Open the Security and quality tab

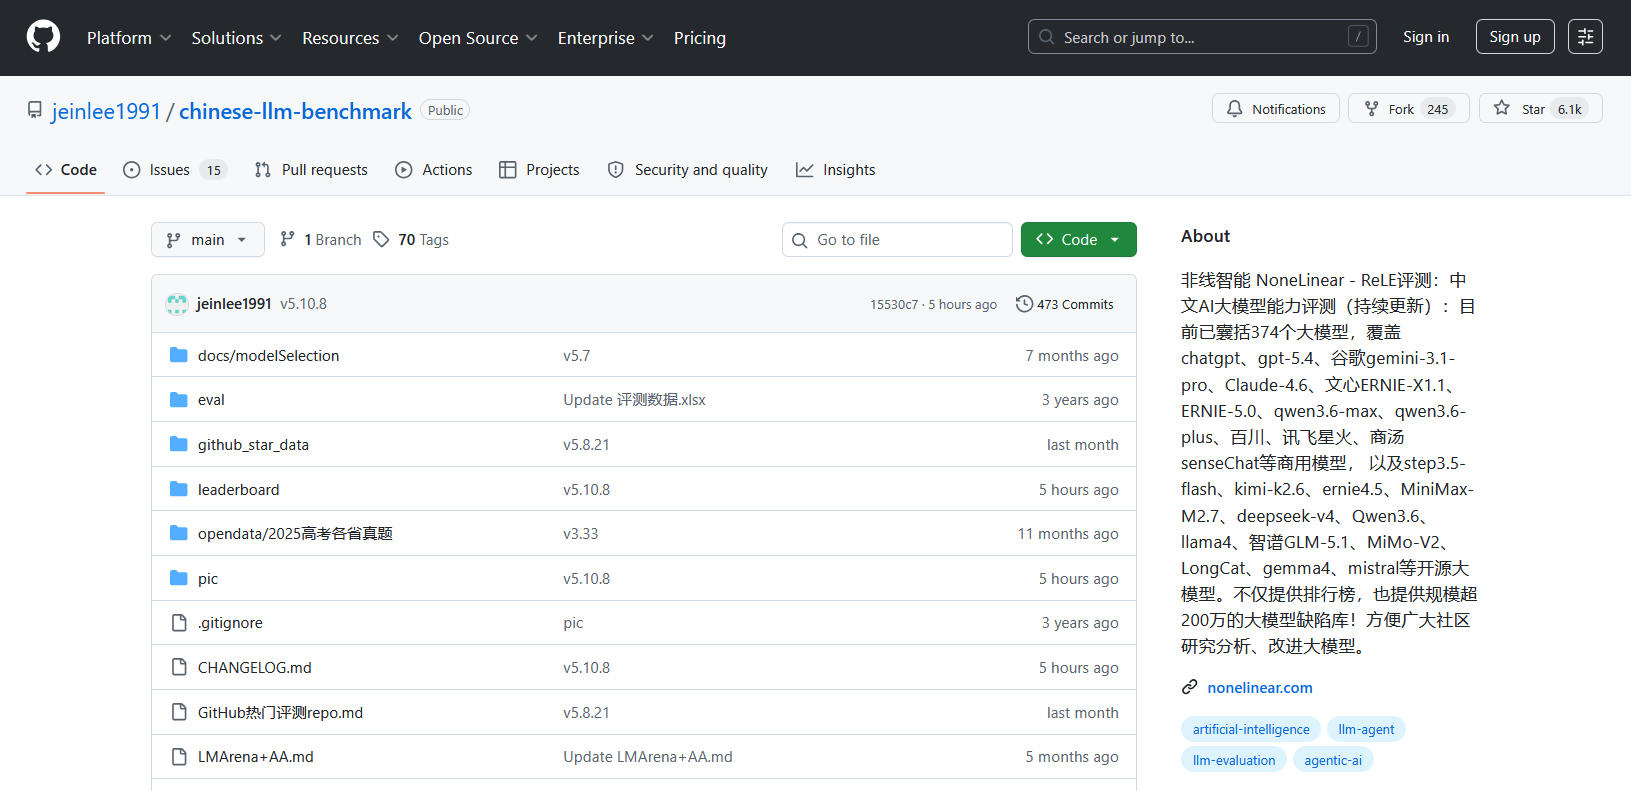(688, 170)
